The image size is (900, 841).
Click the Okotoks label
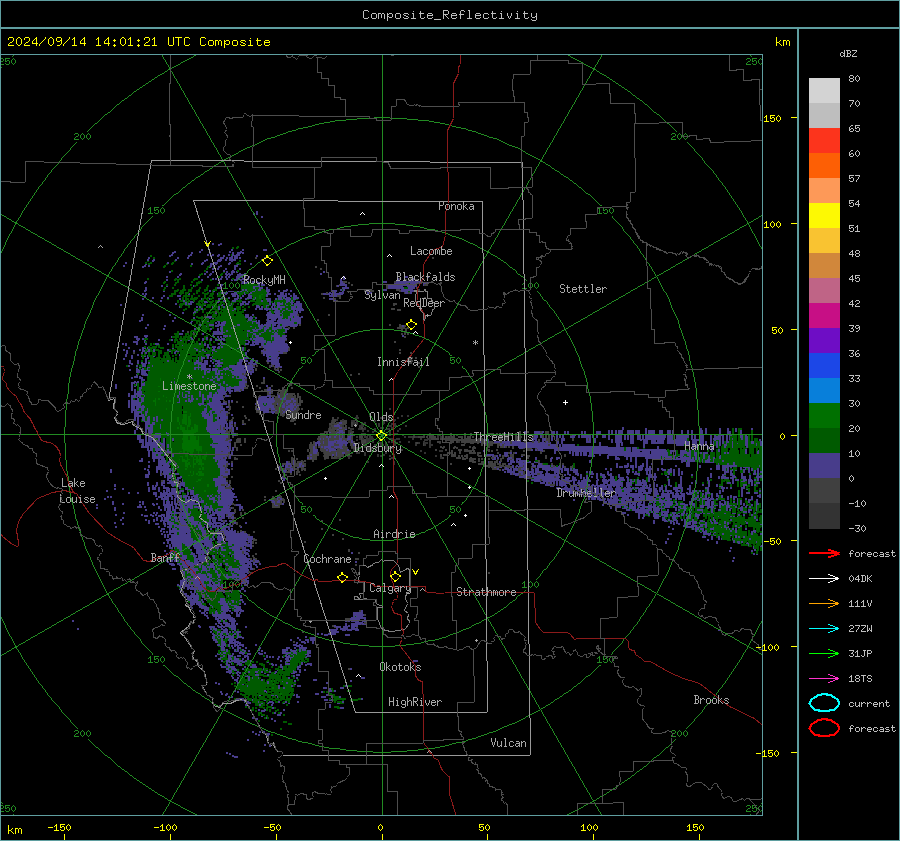coord(400,667)
